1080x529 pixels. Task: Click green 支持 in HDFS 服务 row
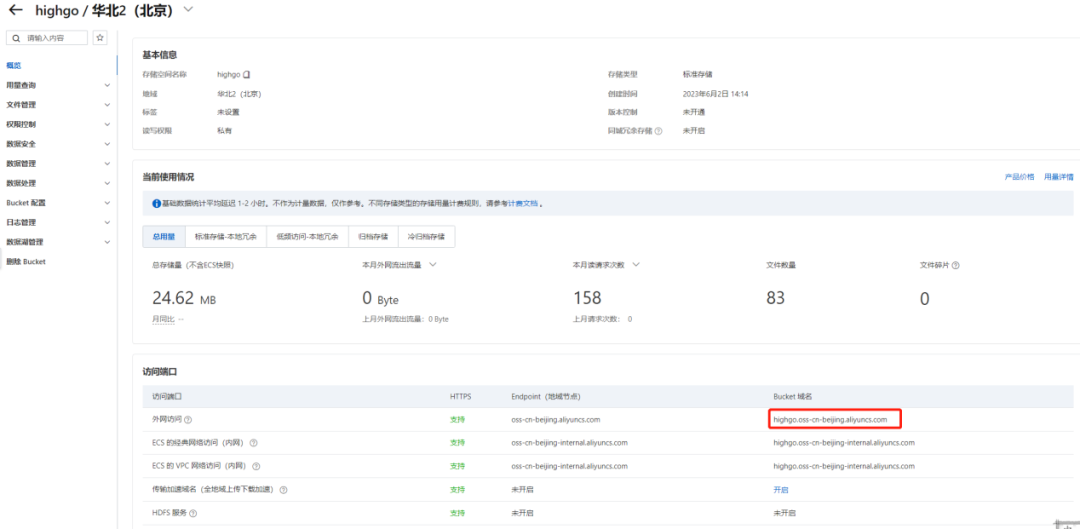457,513
